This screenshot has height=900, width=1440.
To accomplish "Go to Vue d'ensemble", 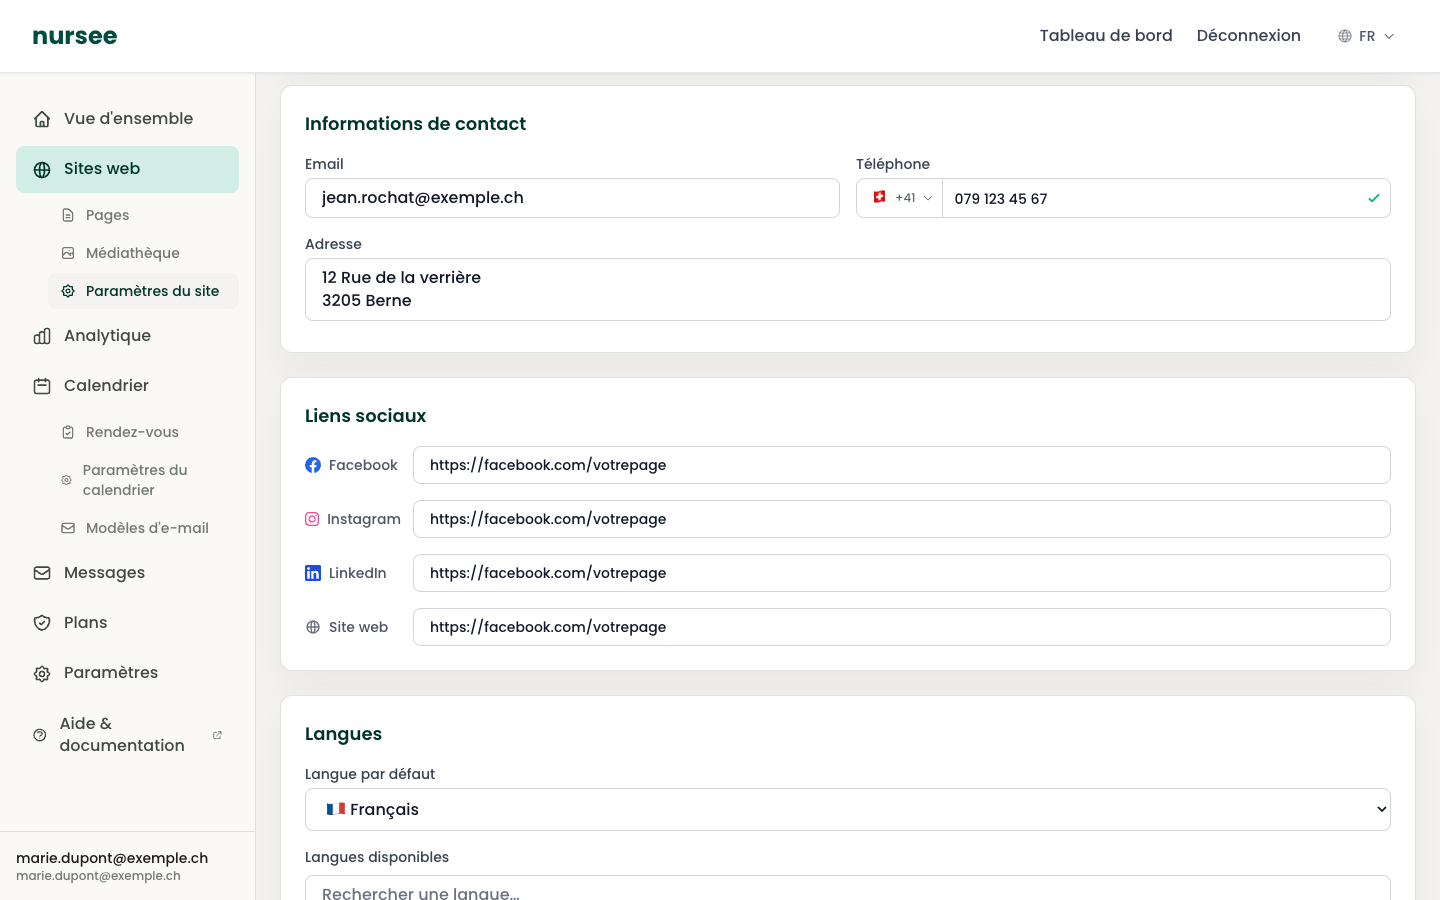I will 128,119.
